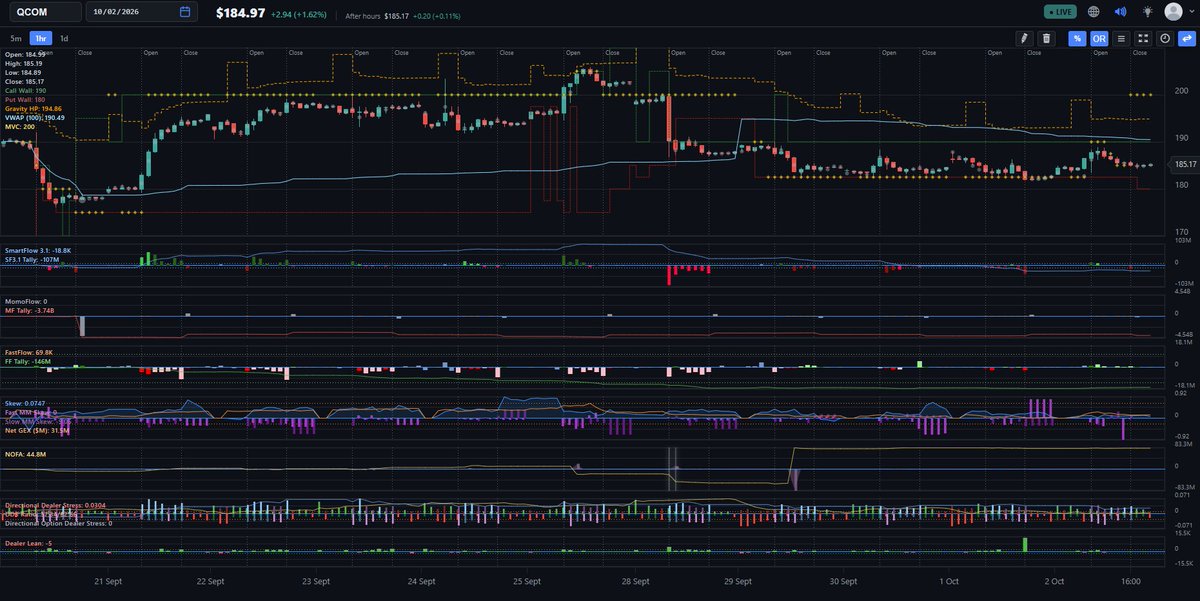Click the 25 Sept date axis label

pyautogui.click(x=528, y=581)
